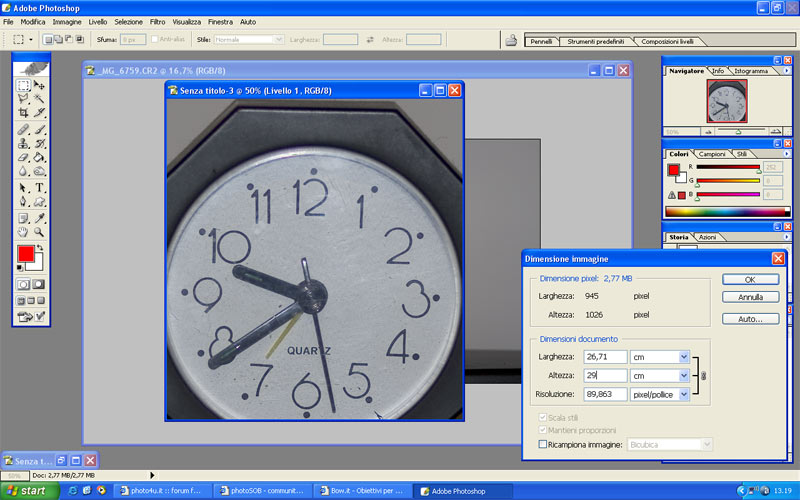This screenshot has height=500, width=800.
Task: Select the Type tool
Action: (x=40, y=187)
